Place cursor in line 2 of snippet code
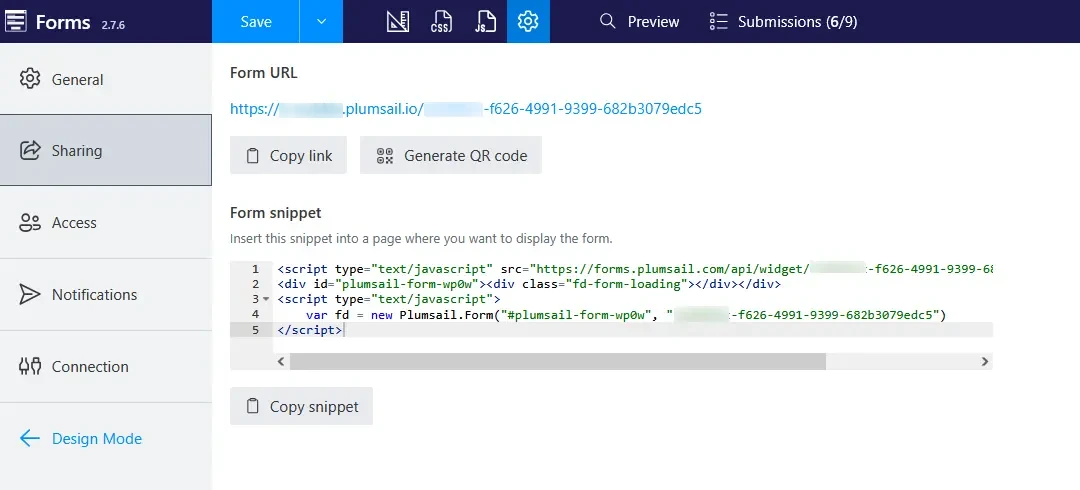 click(528, 284)
